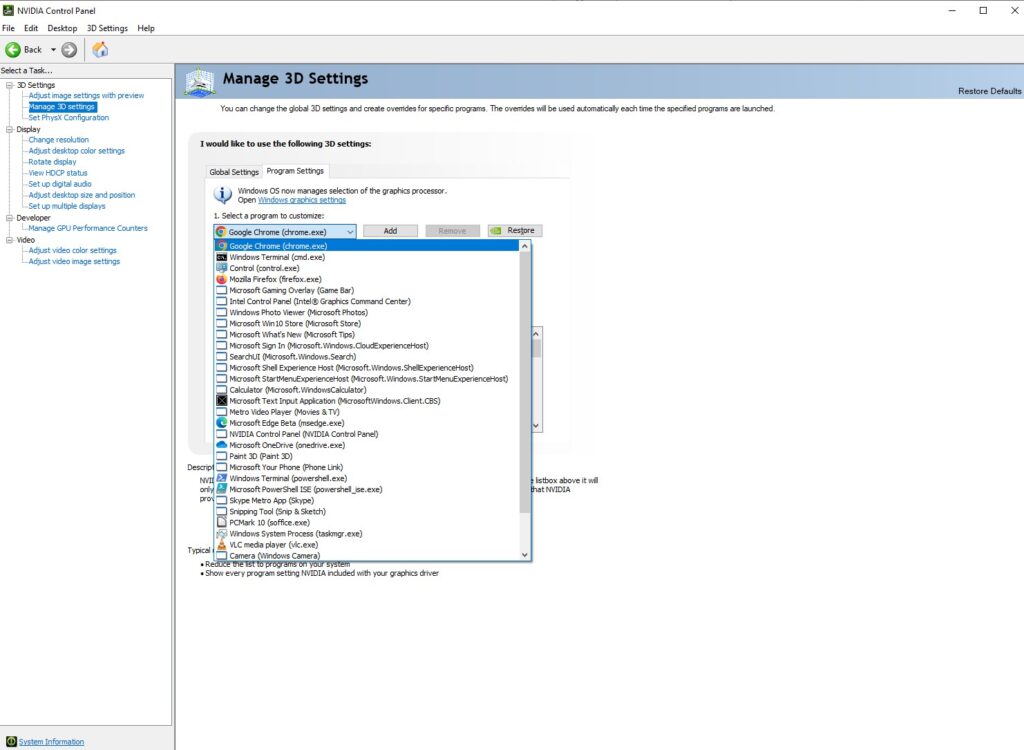
Task: Click the Home icon in toolbar
Action: [x=100, y=50]
